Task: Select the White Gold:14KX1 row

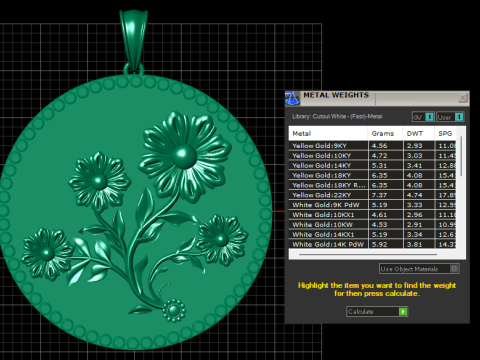Action: (372, 234)
